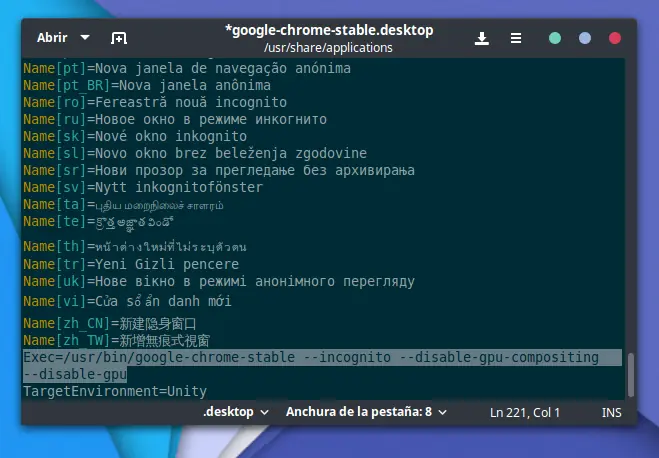Image resolution: width=659 pixels, height=458 pixels.
Task: Click the Name[ru] line
Action: point(175,119)
